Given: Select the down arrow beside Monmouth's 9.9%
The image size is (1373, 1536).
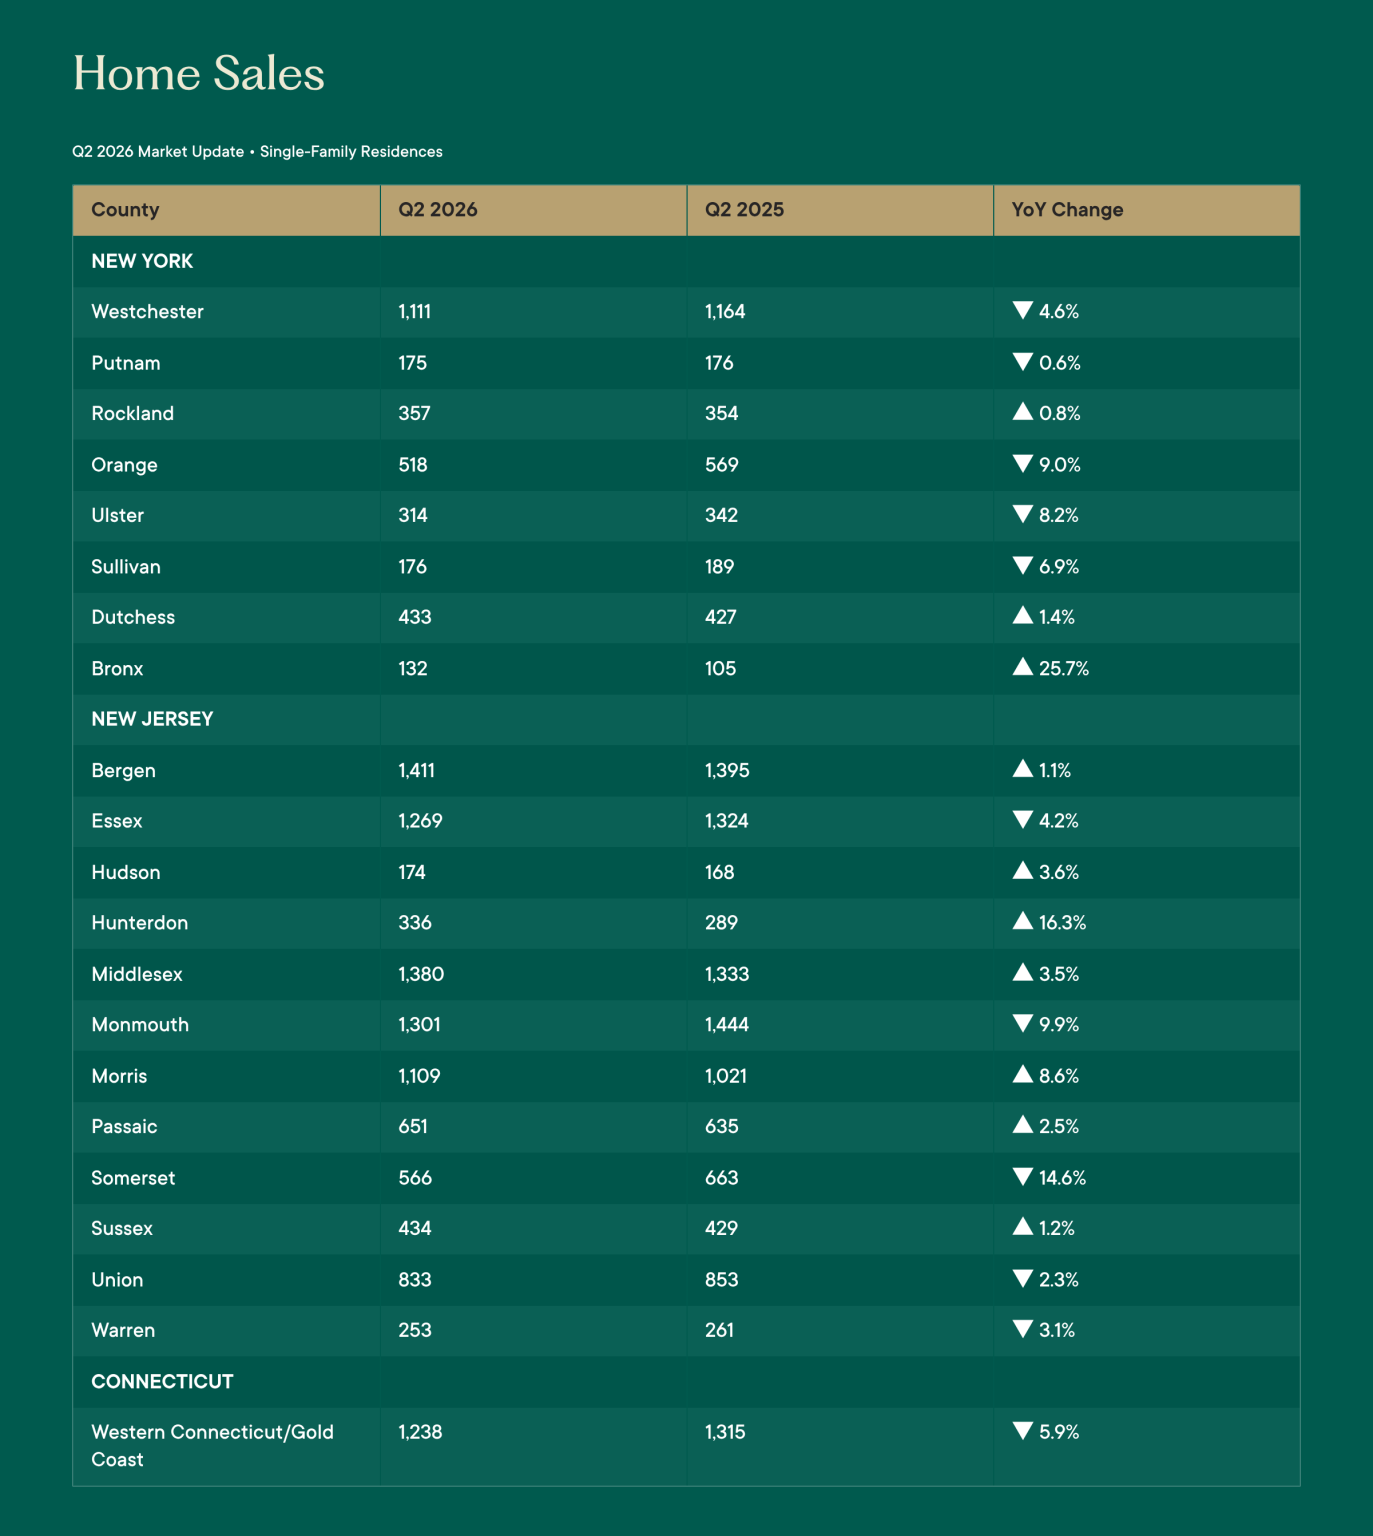Looking at the screenshot, I should click(1022, 1023).
